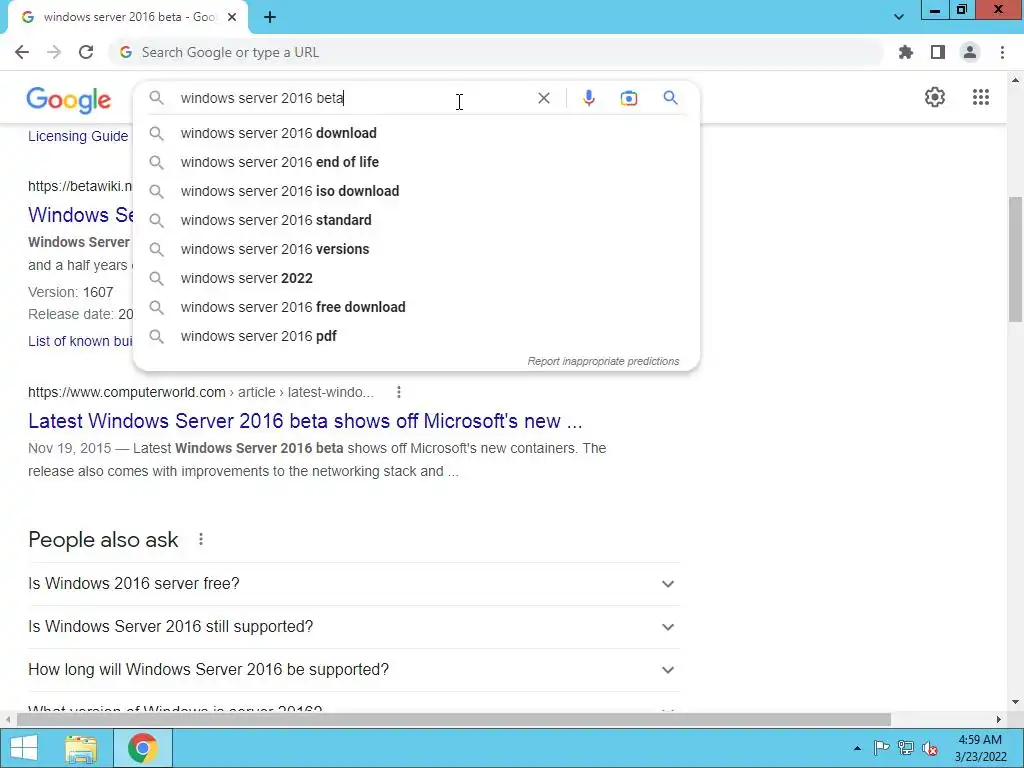Image resolution: width=1024 pixels, height=768 pixels.
Task: Click the vertical scrollbar down arrow
Action: click(x=1015, y=703)
